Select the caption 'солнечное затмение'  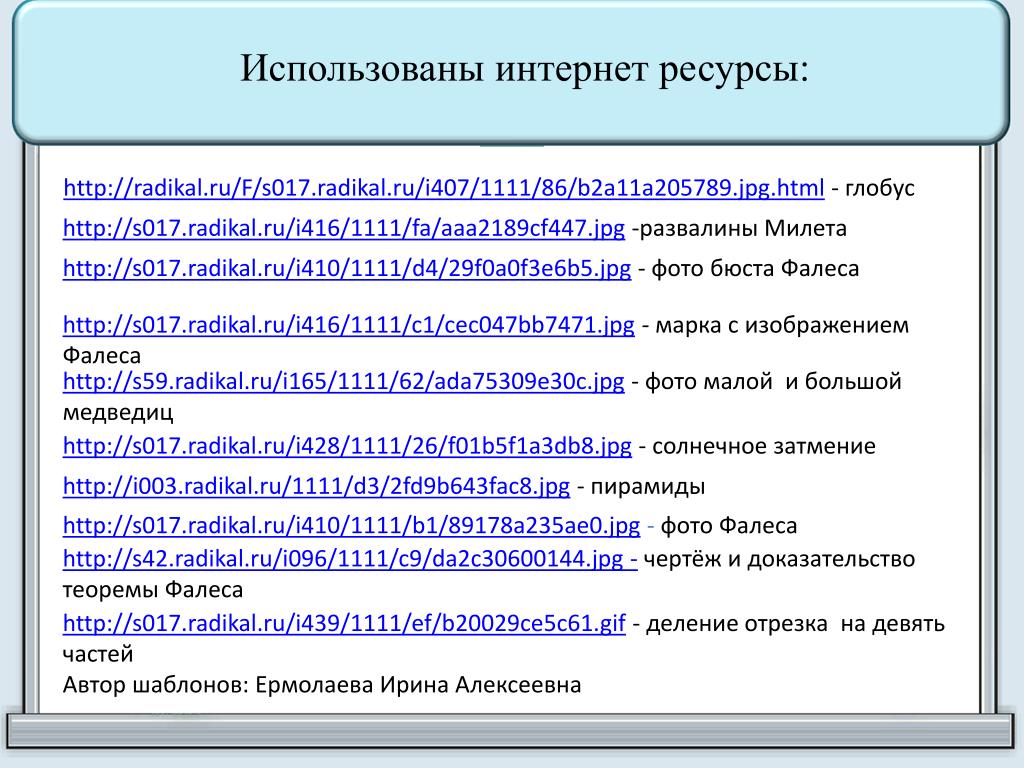point(764,447)
